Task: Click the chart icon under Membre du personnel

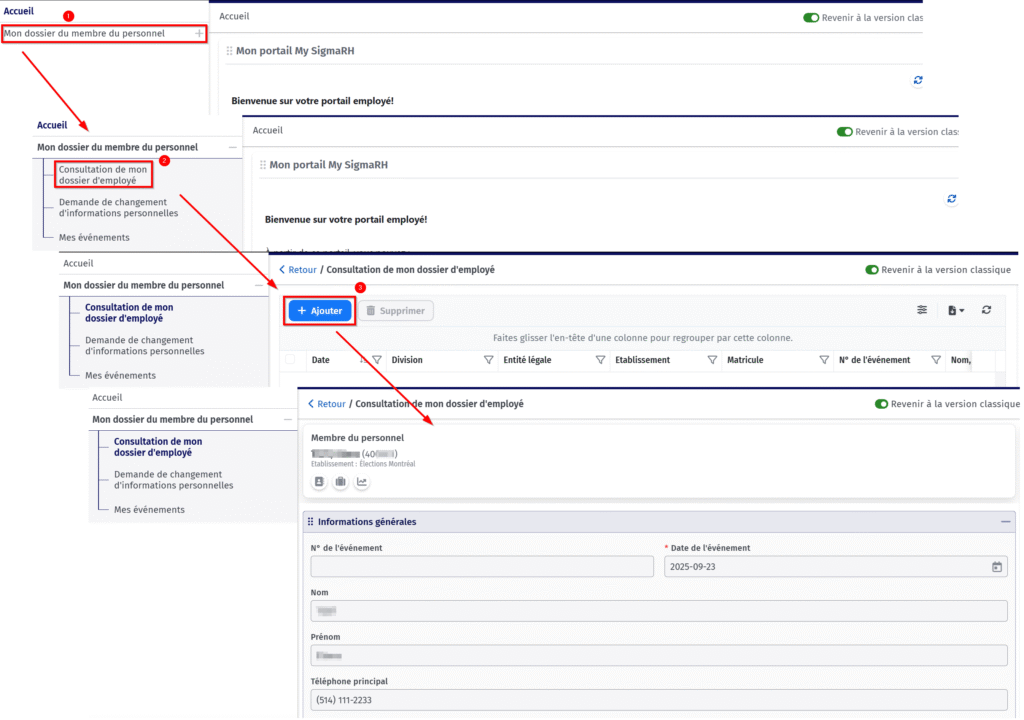Action: point(362,482)
